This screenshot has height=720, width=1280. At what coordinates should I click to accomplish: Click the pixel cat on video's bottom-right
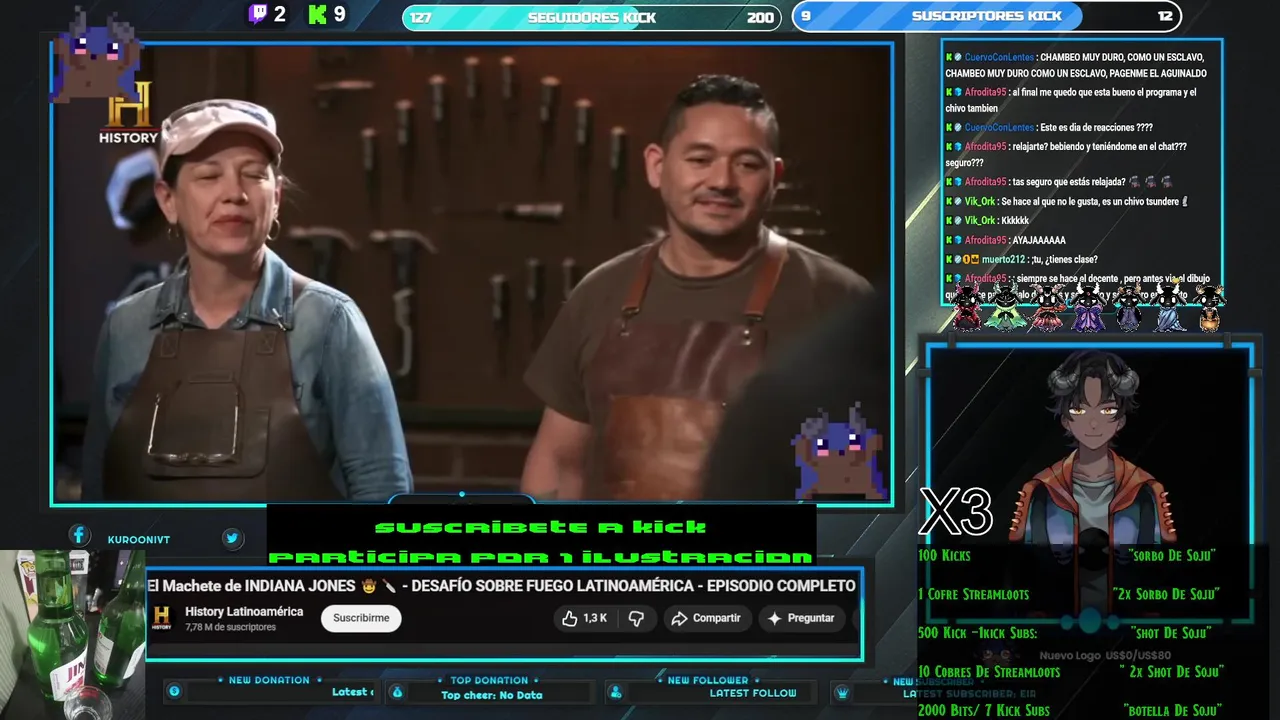click(x=838, y=450)
